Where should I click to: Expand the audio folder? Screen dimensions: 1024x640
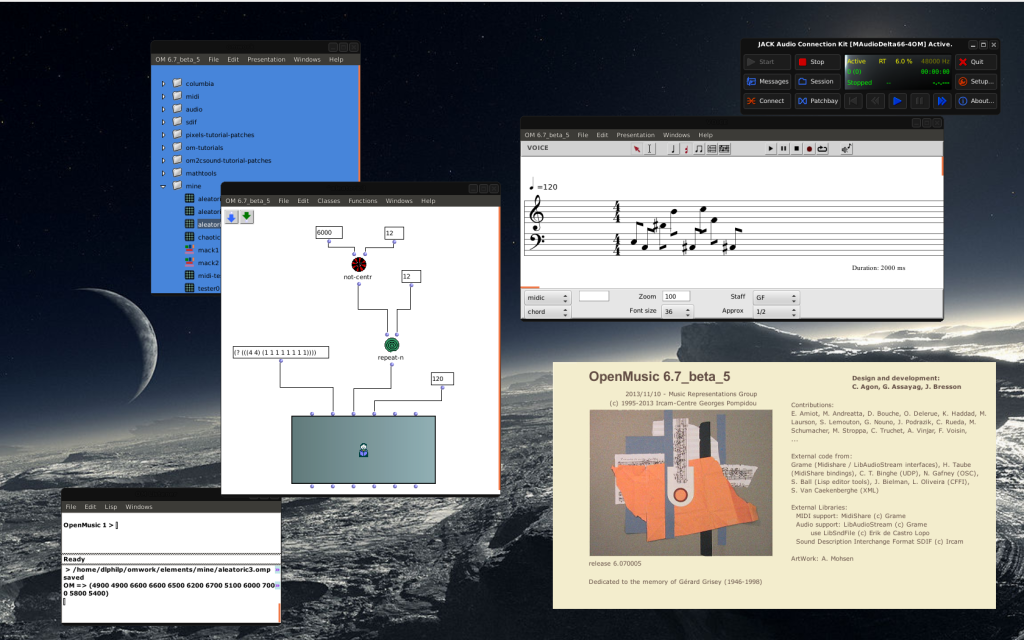[163, 109]
